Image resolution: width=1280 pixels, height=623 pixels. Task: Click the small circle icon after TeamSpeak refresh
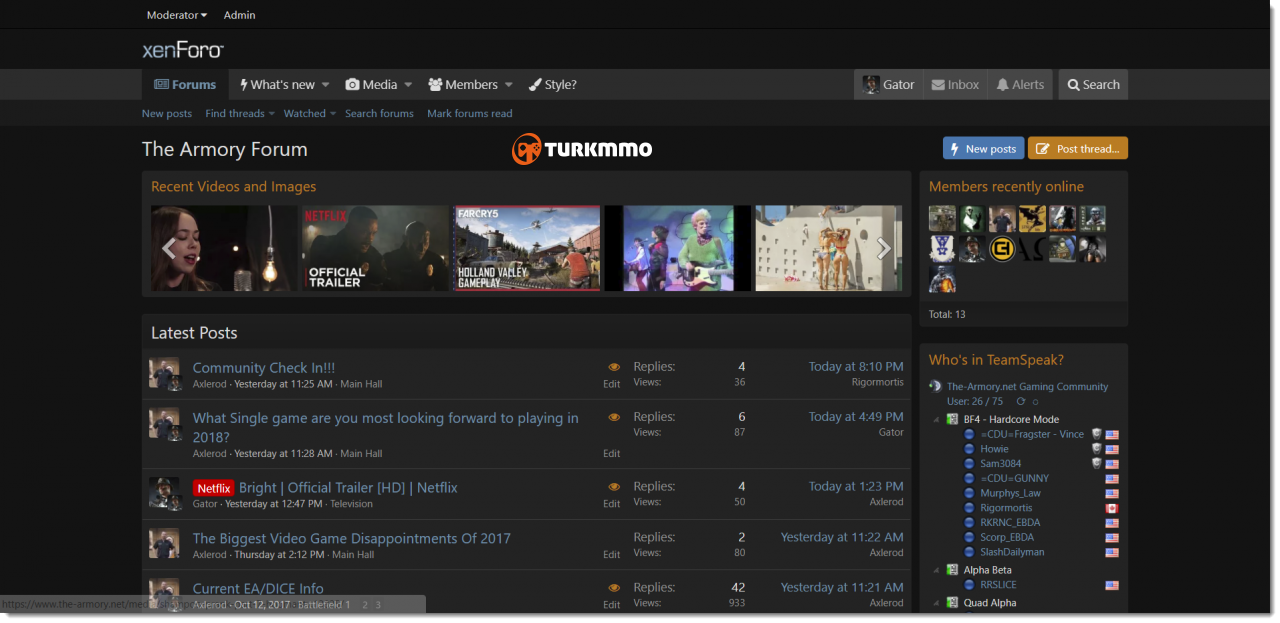pos(1035,401)
